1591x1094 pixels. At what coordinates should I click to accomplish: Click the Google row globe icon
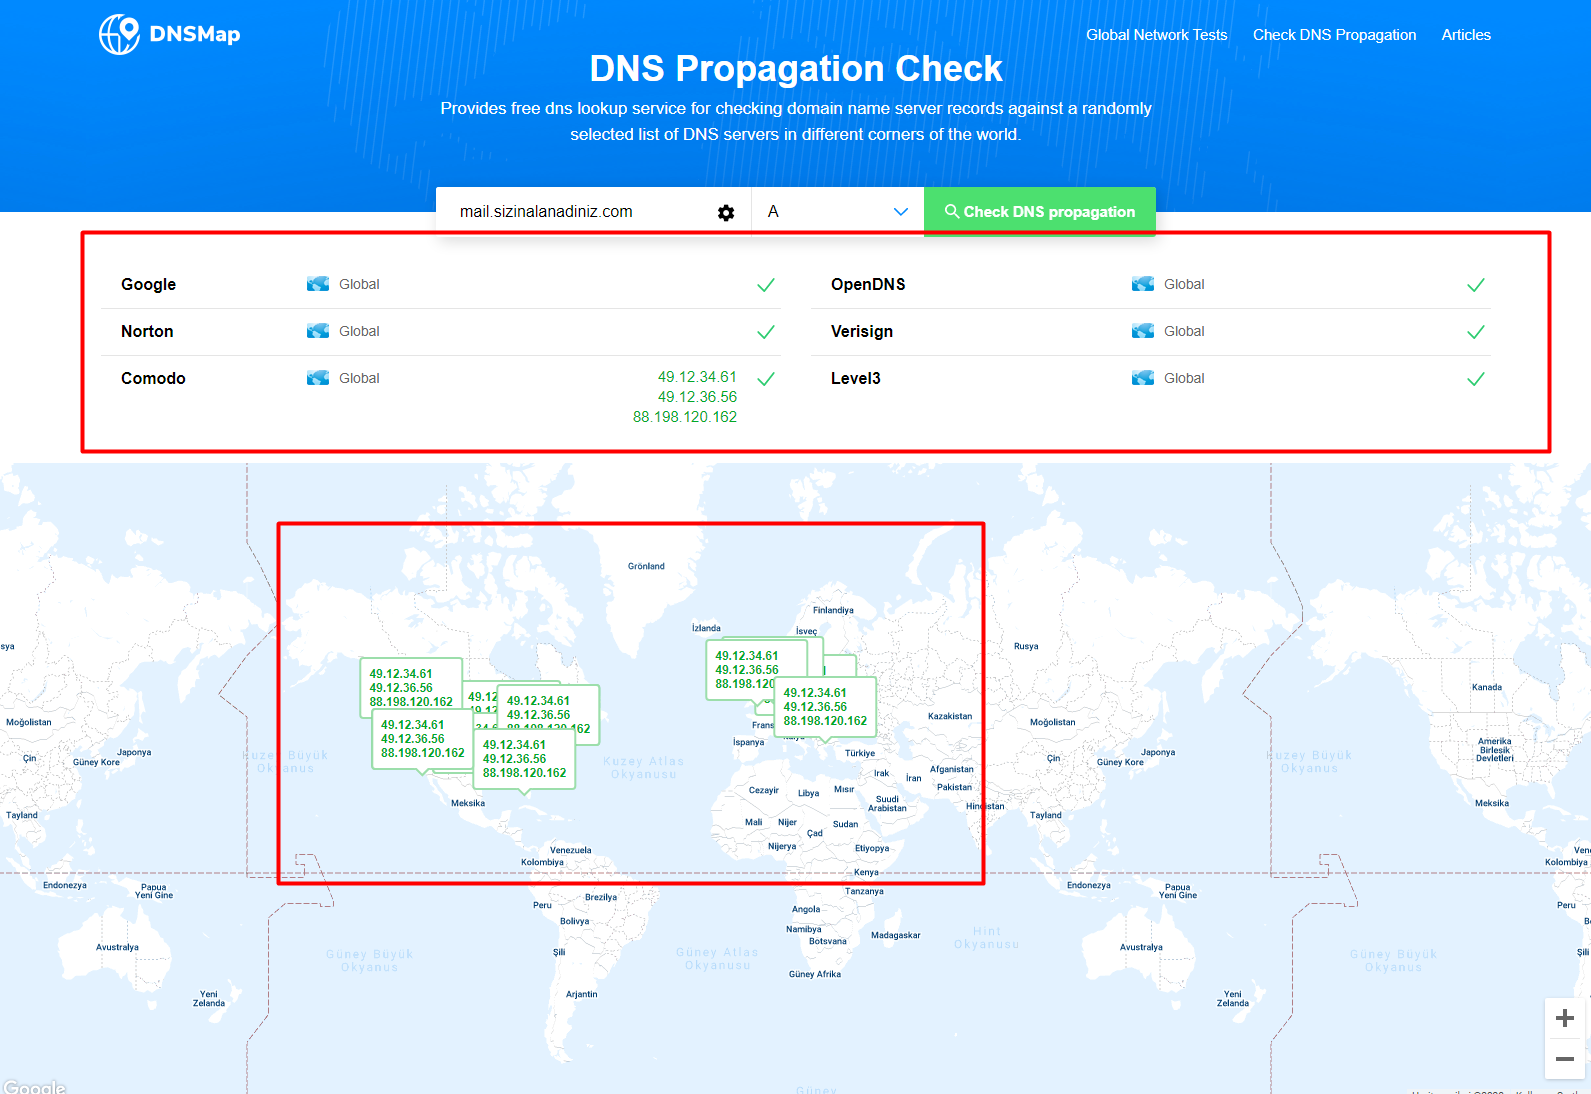point(318,284)
